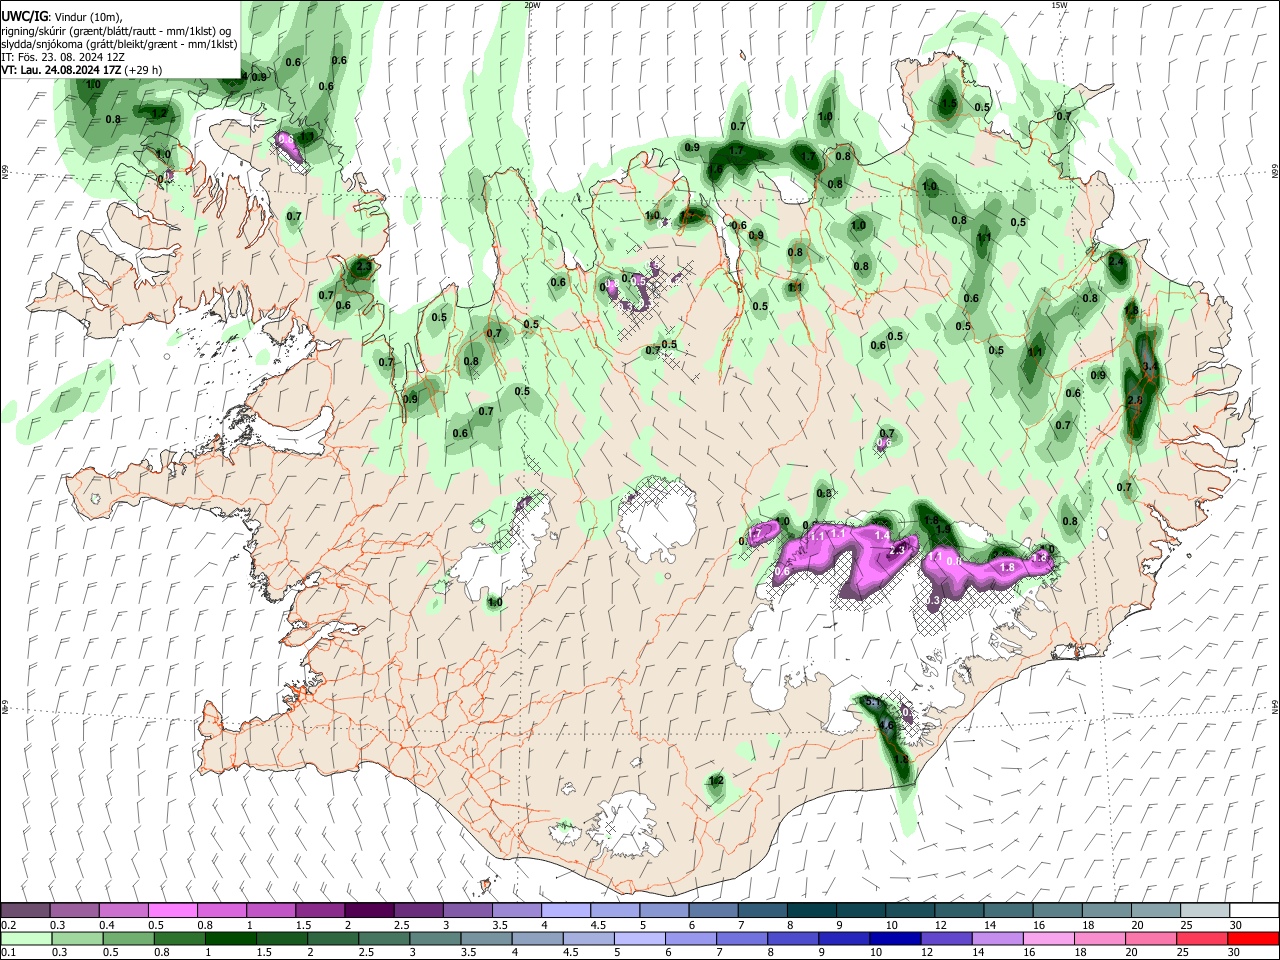Click the 20W longitude label
1280x960 pixels.
click(531, 5)
